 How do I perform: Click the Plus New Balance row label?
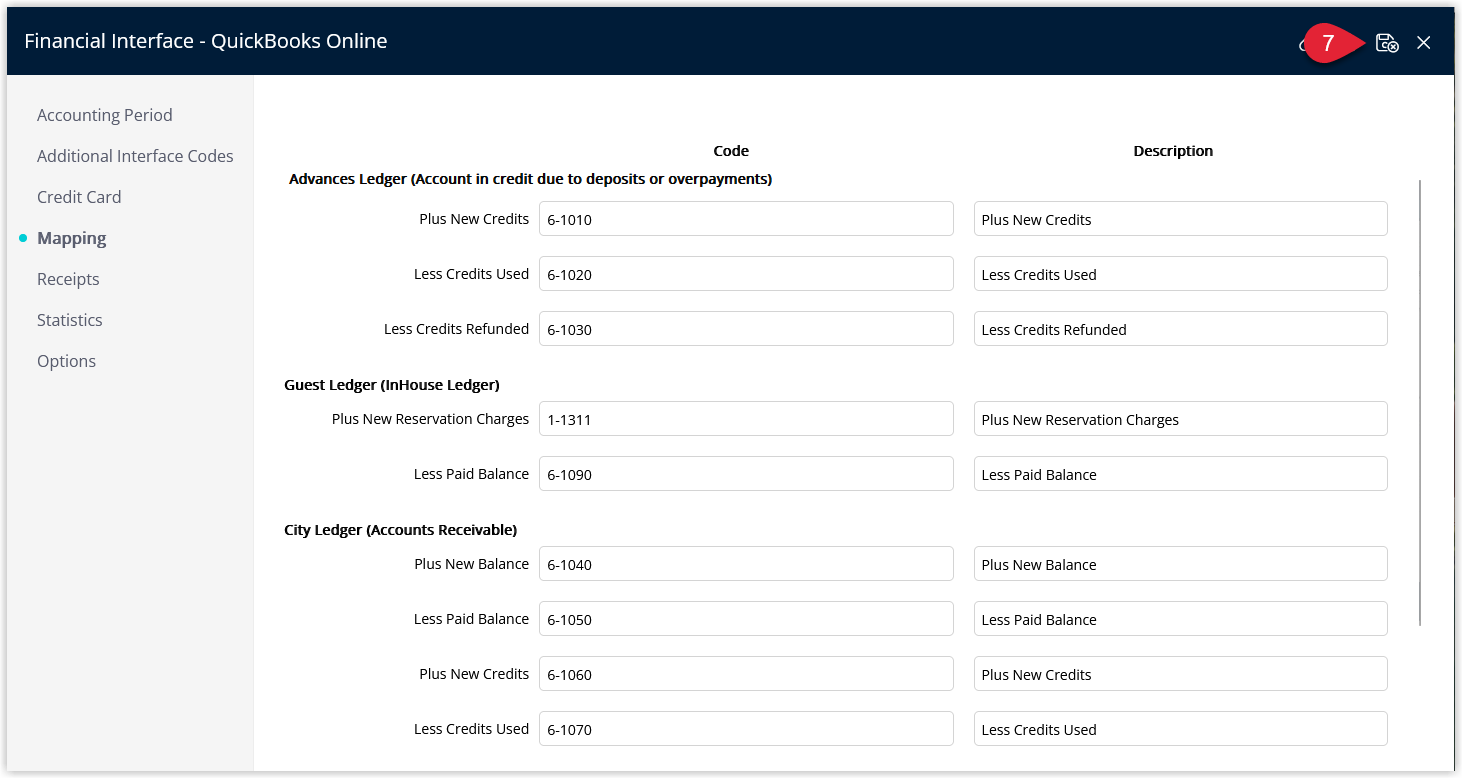click(471, 564)
